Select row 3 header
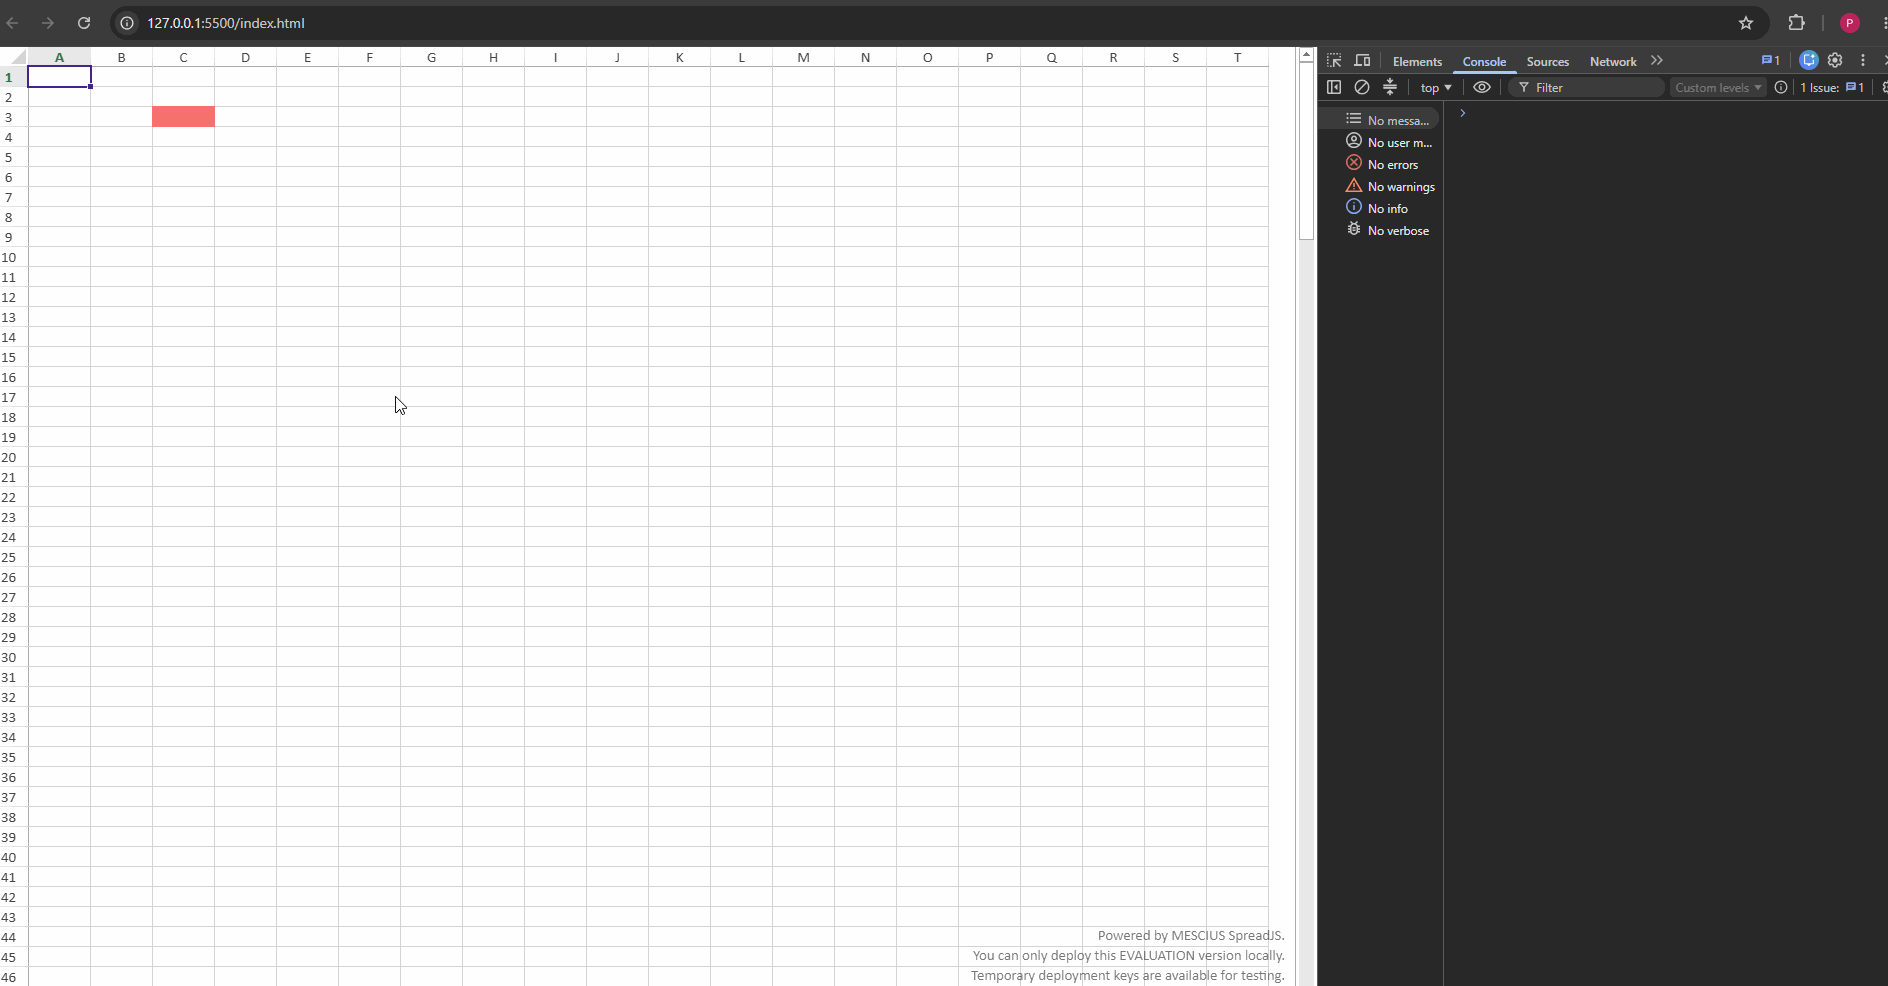Image resolution: width=1888 pixels, height=986 pixels. pyautogui.click(x=13, y=117)
